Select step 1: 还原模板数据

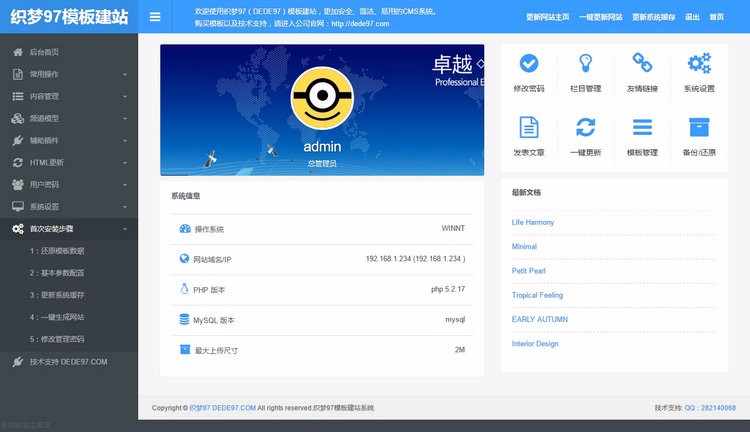[57, 251]
